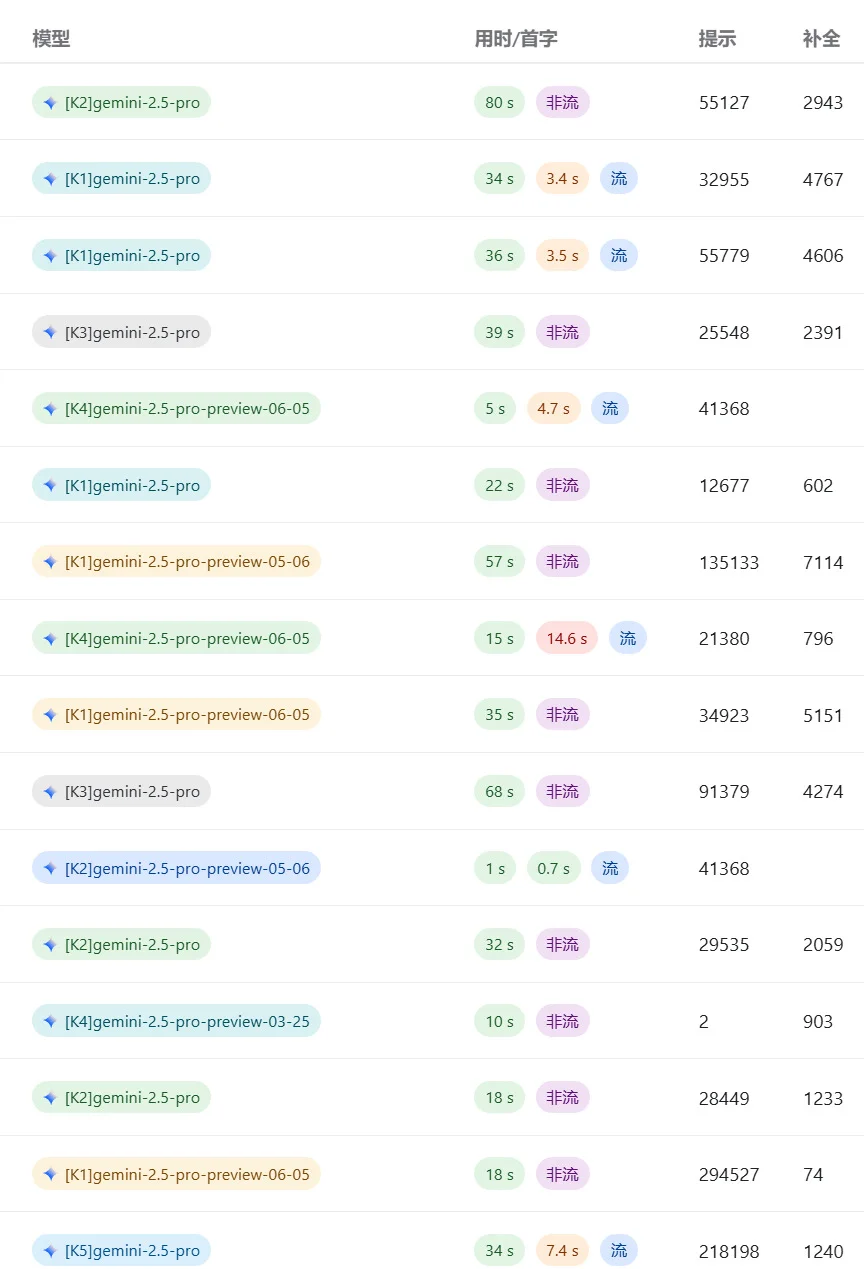Click the completion value 602
864x1269 pixels.
click(818, 486)
